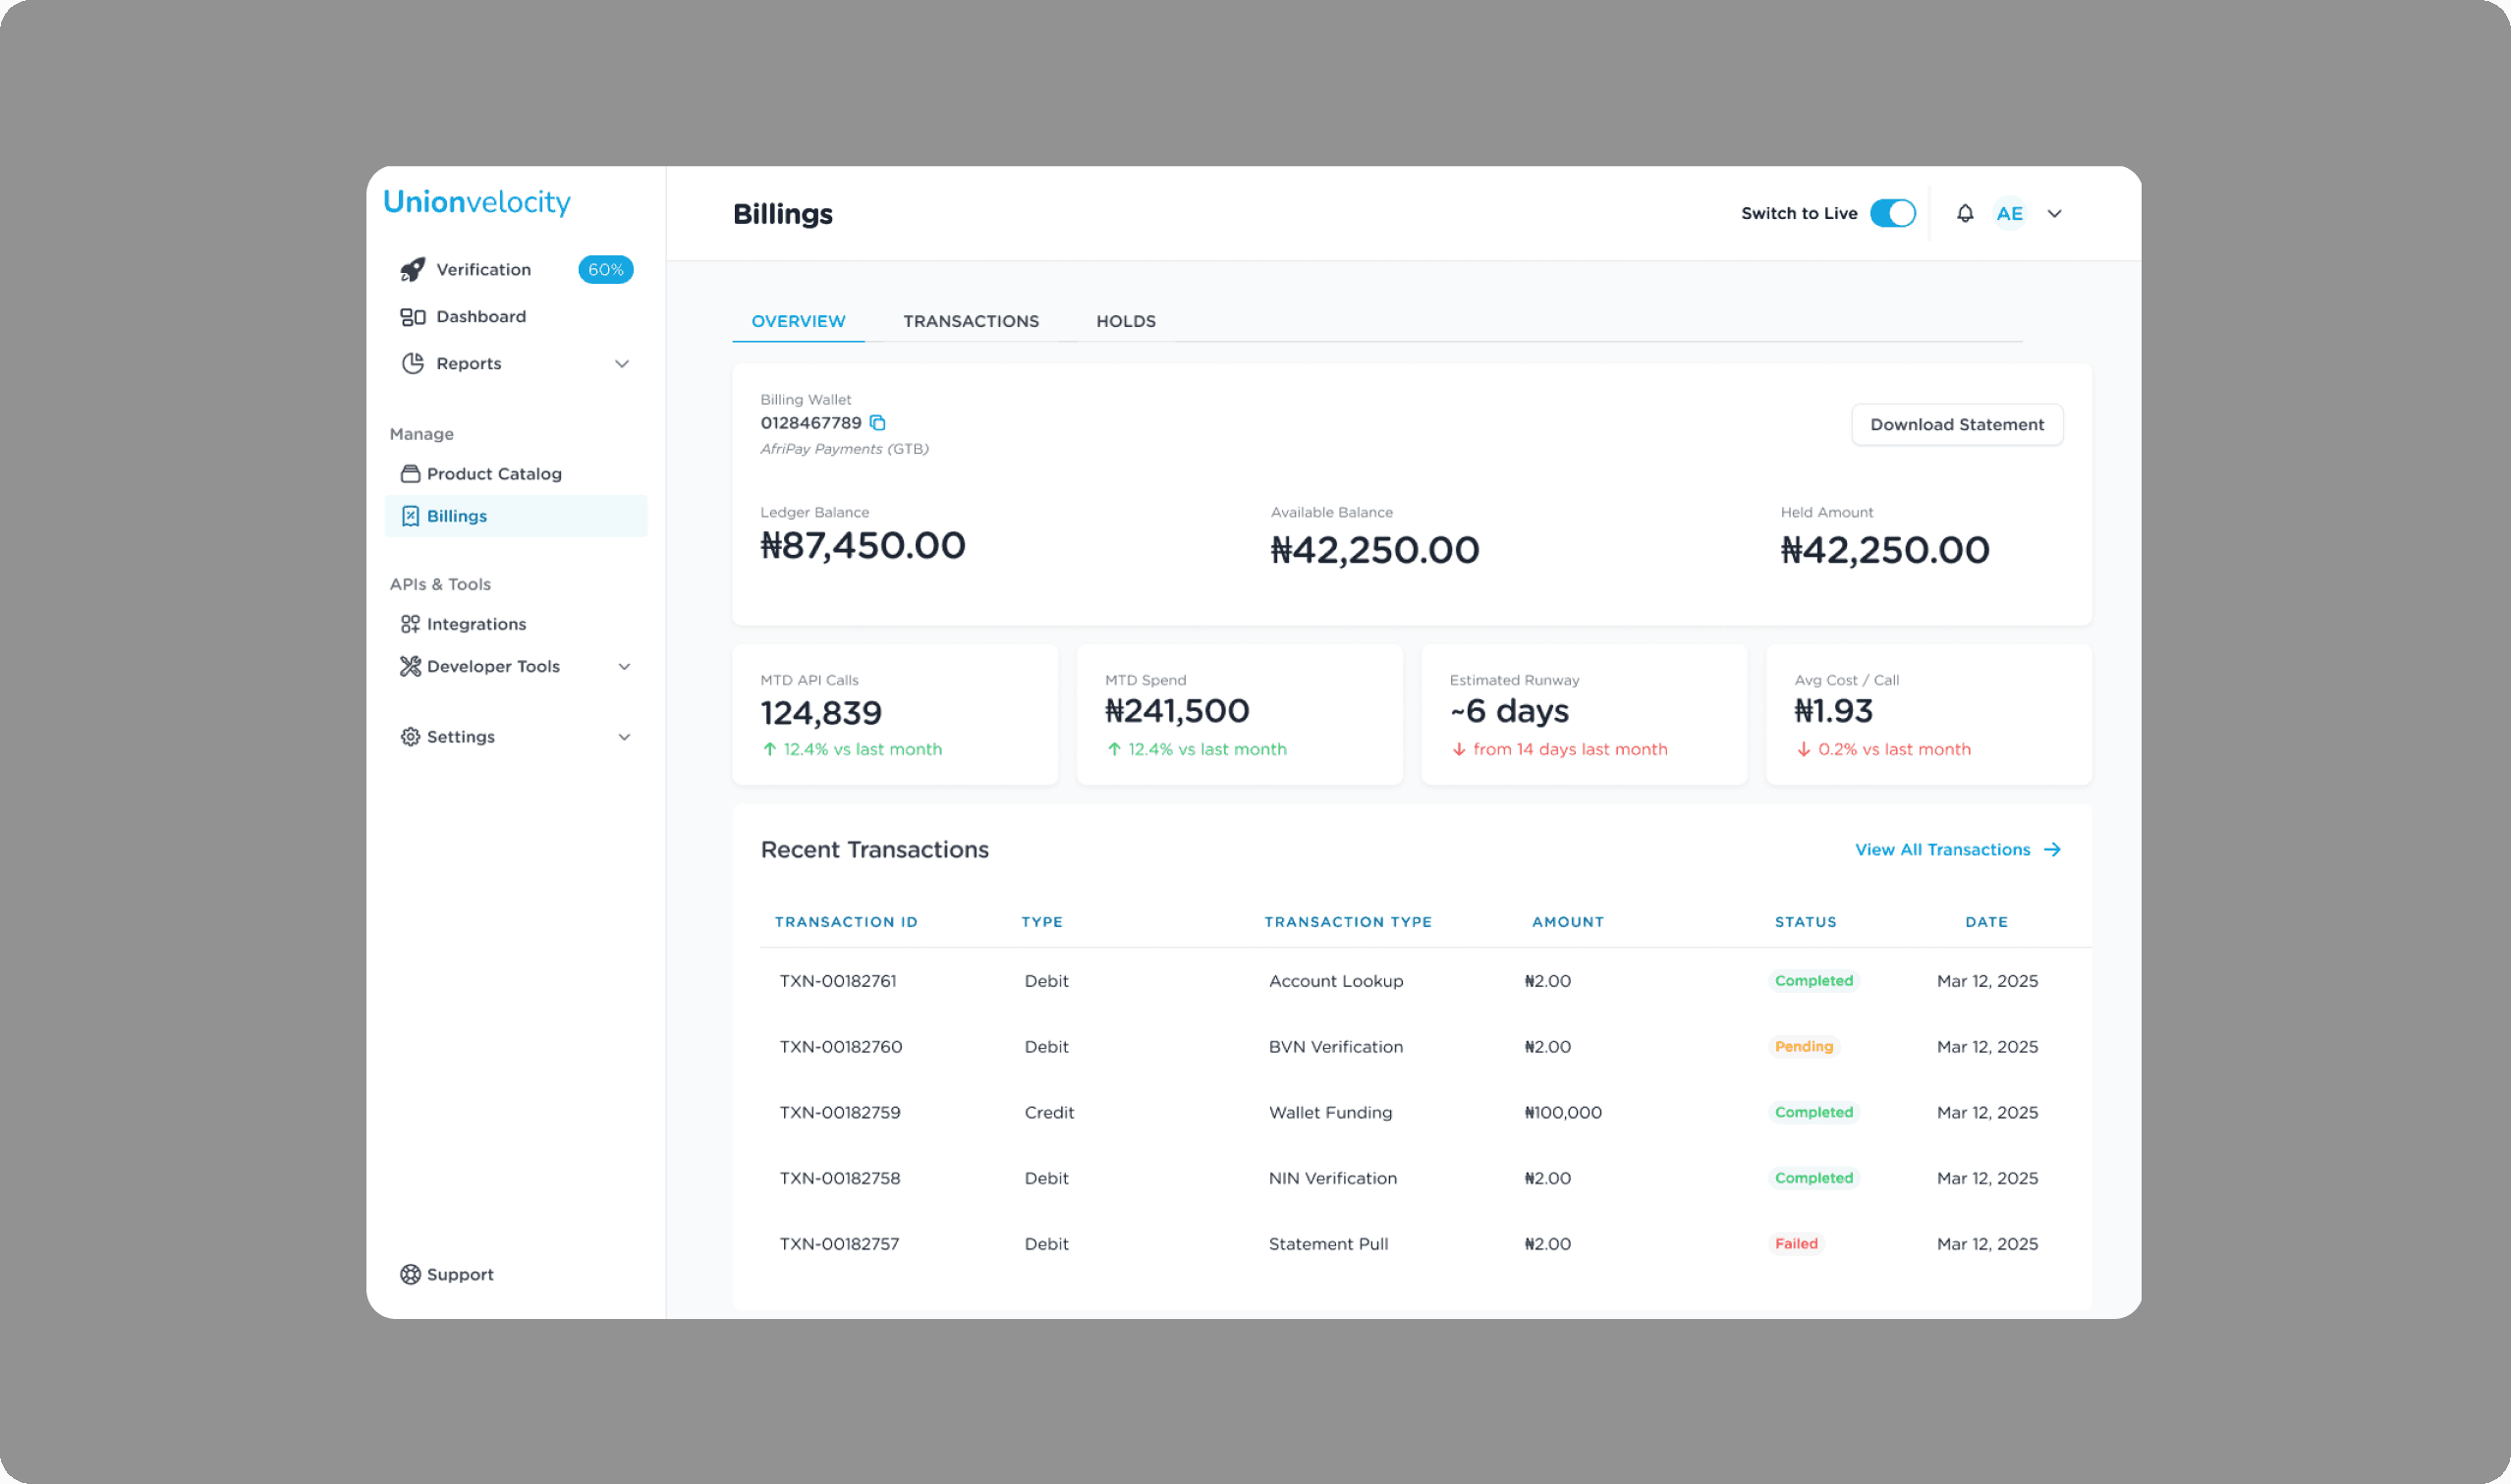Viewport: 2511px width, 1484px height.
Task: Expand the Developer Tools chevron
Action: click(624, 667)
